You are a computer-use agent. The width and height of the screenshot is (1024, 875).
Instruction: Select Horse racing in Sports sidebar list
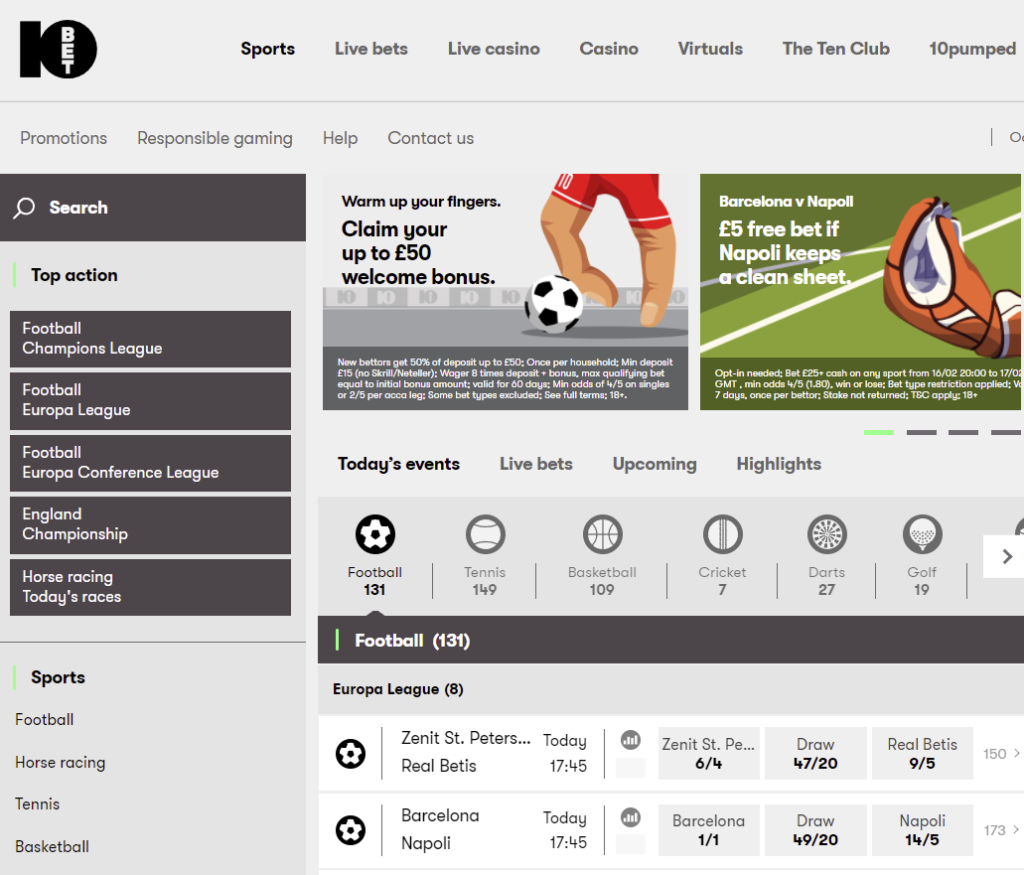(x=60, y=763)
